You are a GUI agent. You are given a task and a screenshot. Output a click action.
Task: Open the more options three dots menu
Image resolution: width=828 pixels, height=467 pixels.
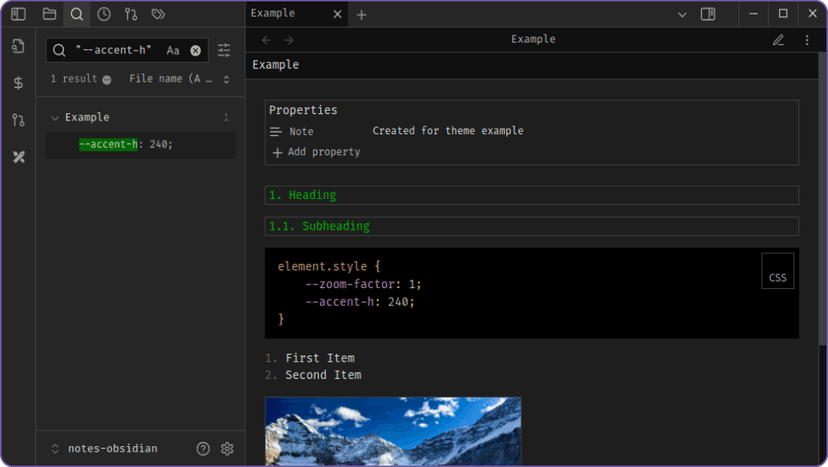[807, 40]
